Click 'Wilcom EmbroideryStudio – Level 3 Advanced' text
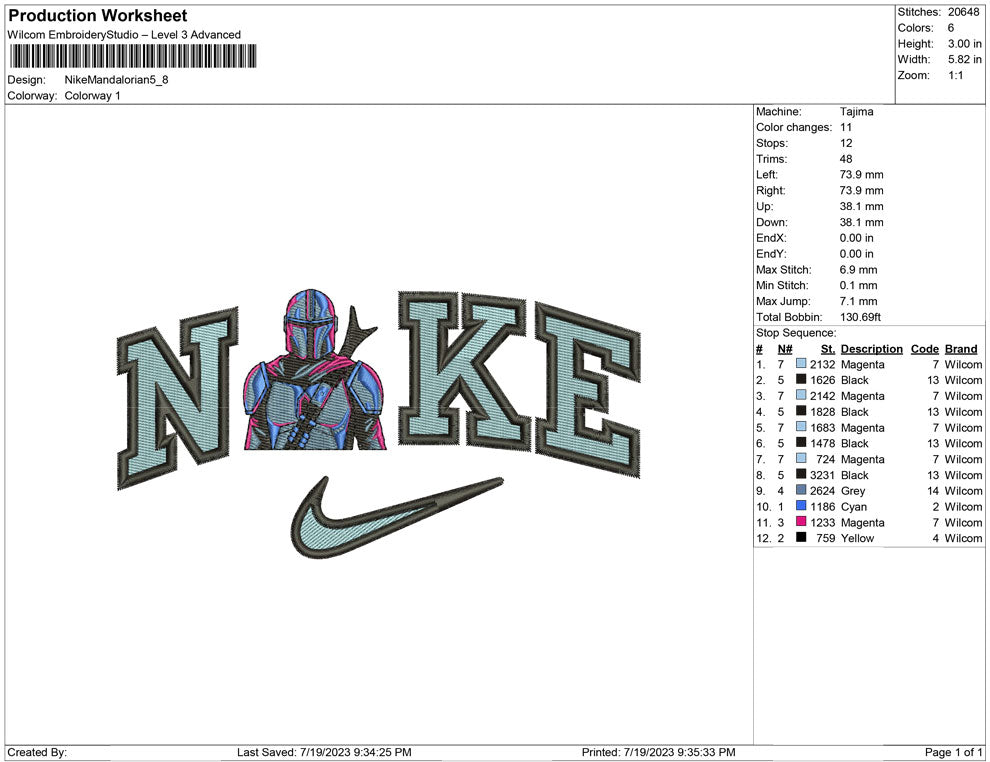 [124, 35]
